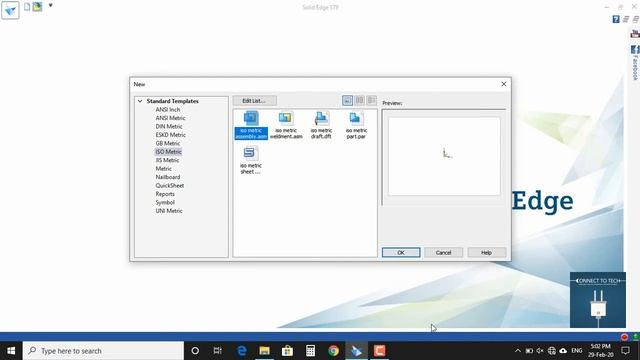640x360 pixels.
Task: Click Cancel in the New dialog
Action: coord(443,253)
